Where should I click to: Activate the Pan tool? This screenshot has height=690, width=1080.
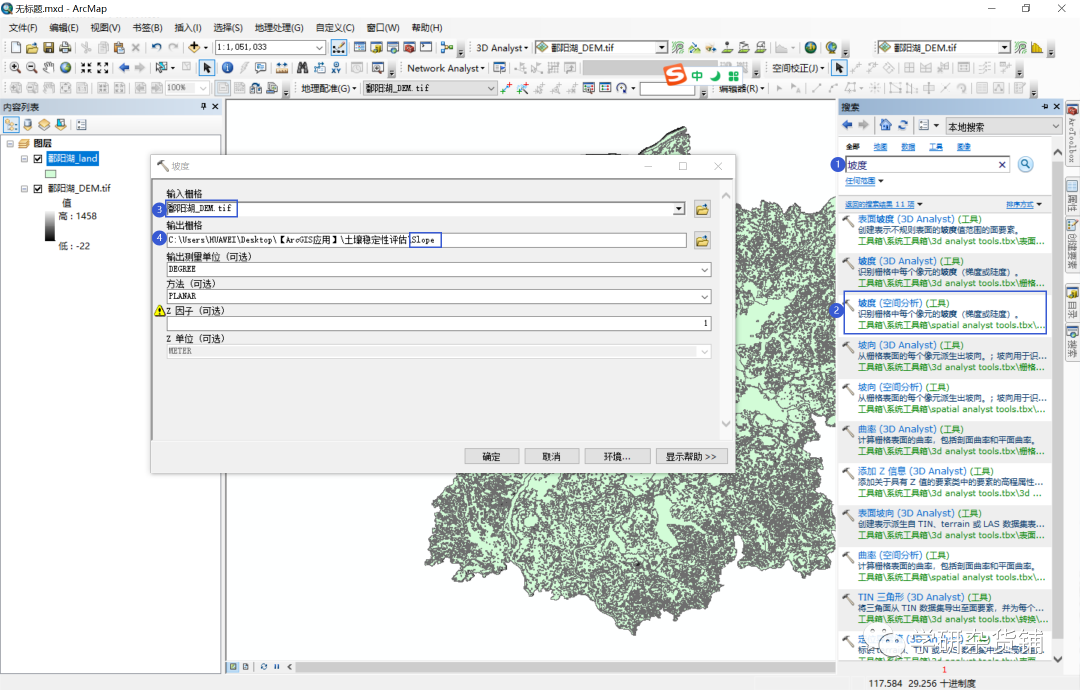point(47,67)
